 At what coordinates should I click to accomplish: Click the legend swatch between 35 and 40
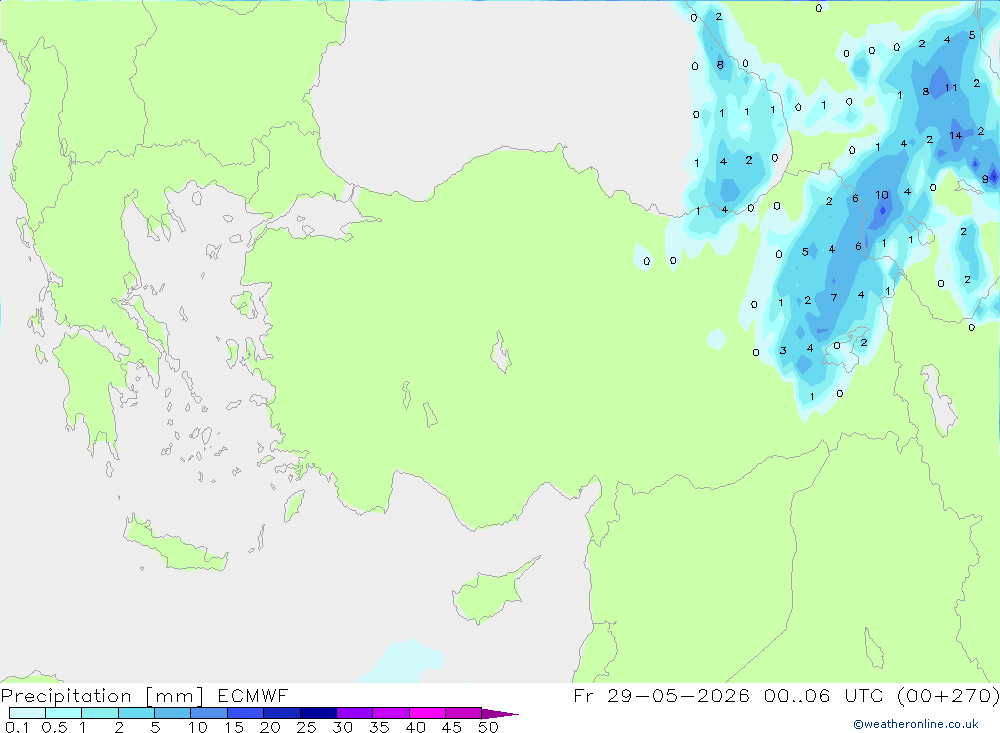click(391, 713)
